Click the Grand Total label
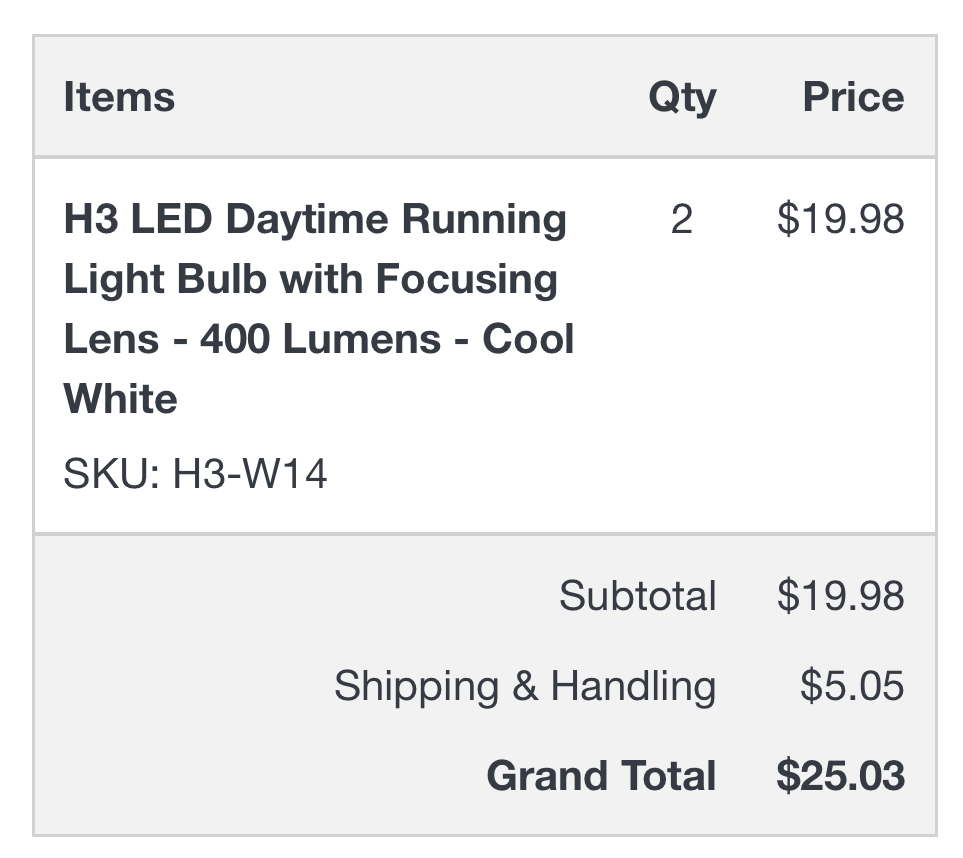Viewport: 963px width, 858px height. tap(601, 776)
